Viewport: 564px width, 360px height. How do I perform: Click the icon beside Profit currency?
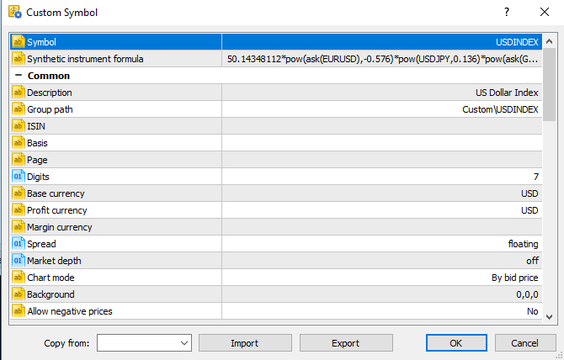pyautogui.click(x=18, y=210)
